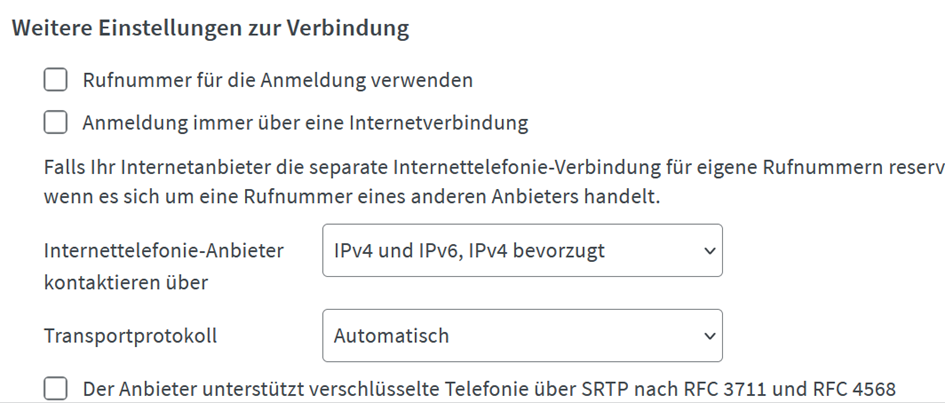Click the text line 'wenn es sich um eine Rufnummer'
This screenshot has width=945, height=403.
click(x=352, y=197)
